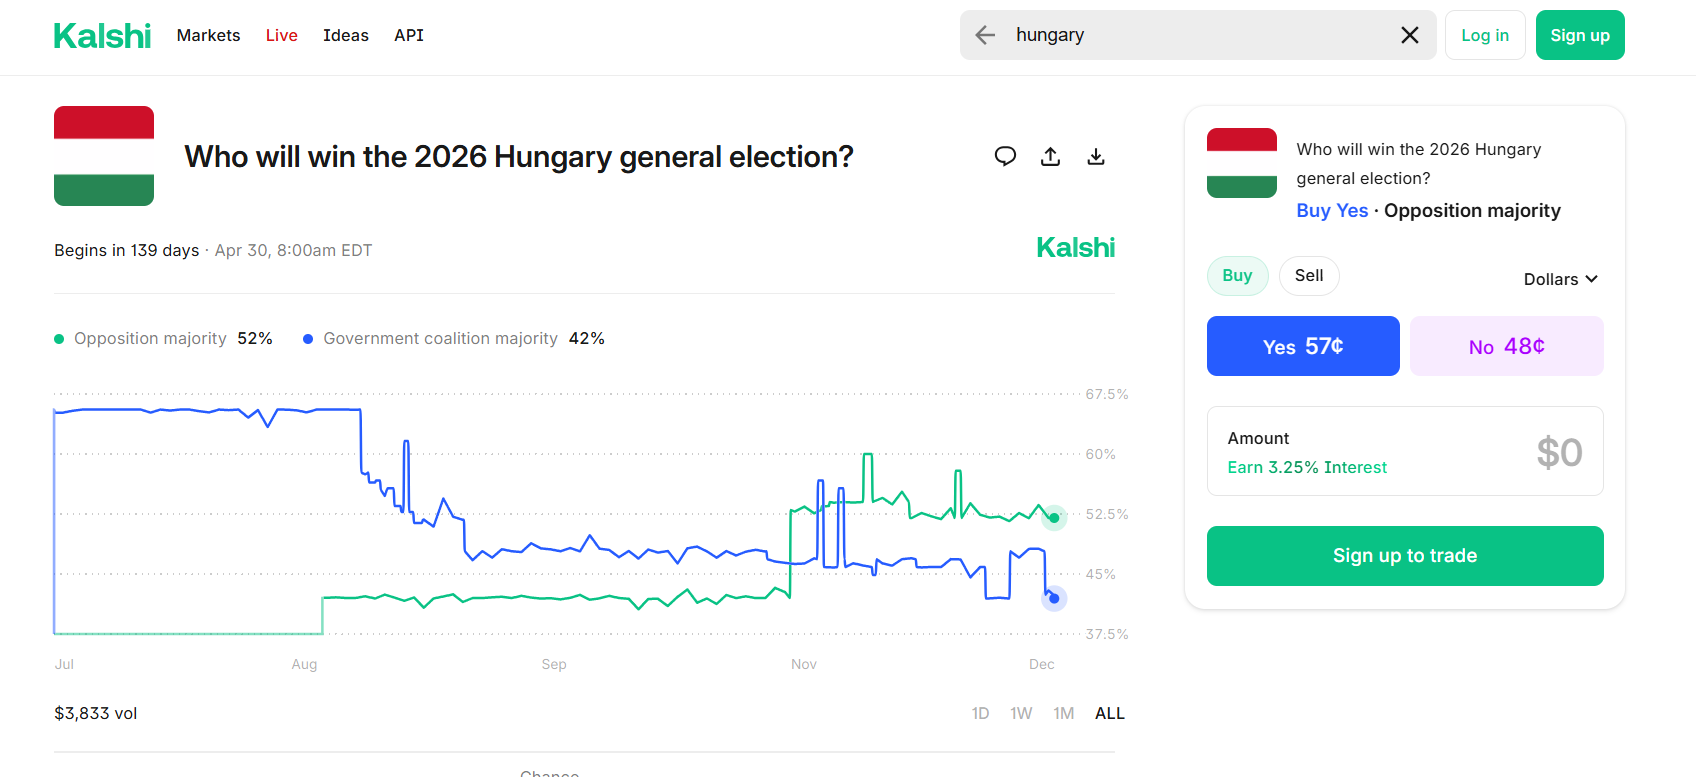Select the Yes 57¢ option
This screenshot has height=777, width=1696.
[1302, 346]
